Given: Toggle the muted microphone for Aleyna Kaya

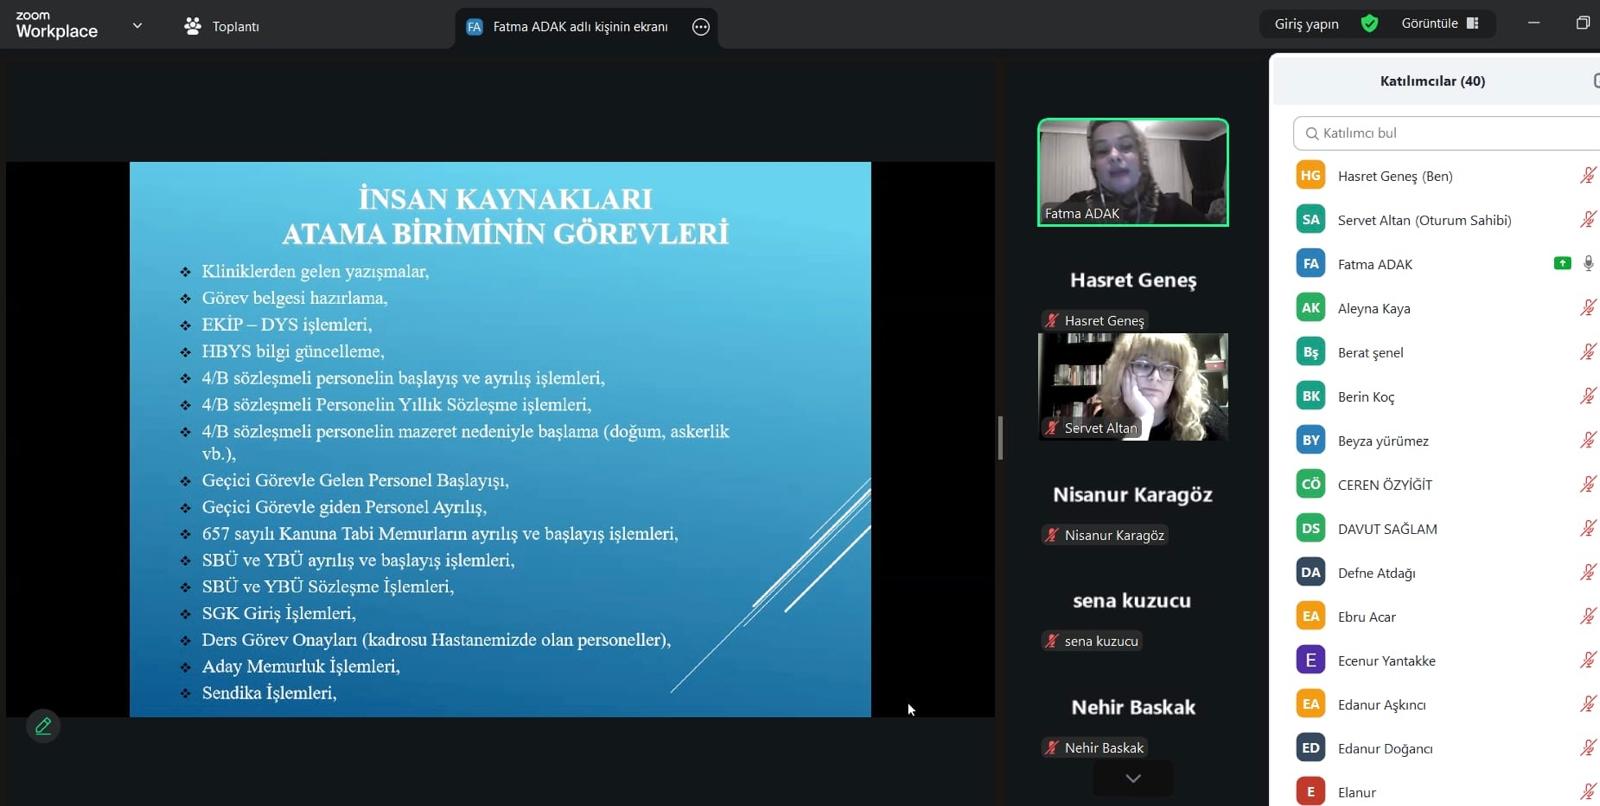Looking at the screenshot, I should pyautogui.click(x=1587, y=308).
